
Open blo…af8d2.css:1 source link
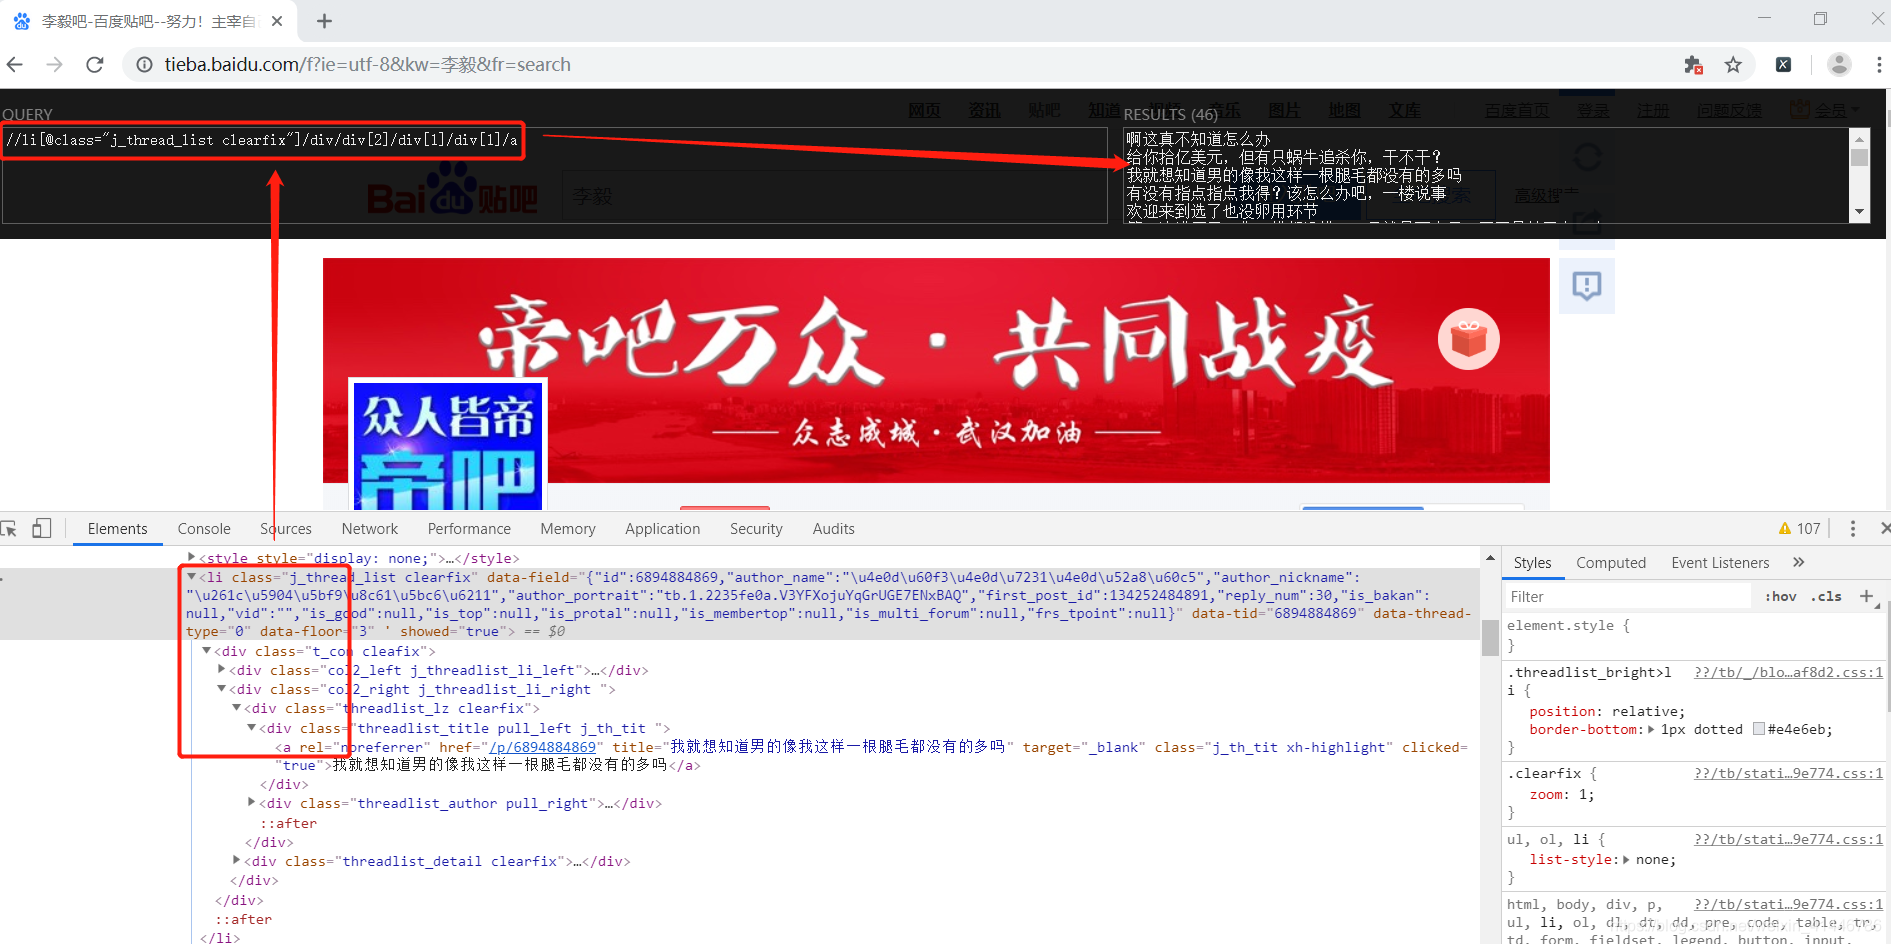(1788, 672)
